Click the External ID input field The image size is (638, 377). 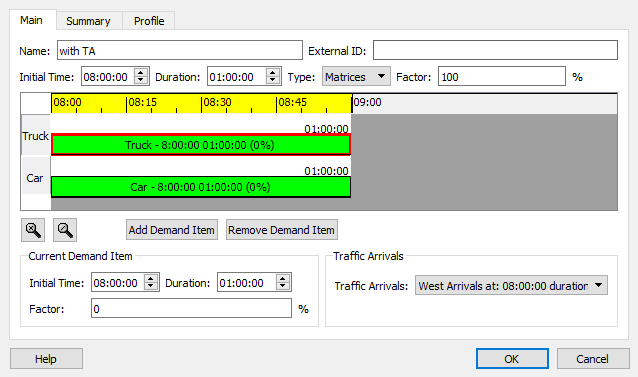(495, 50)
